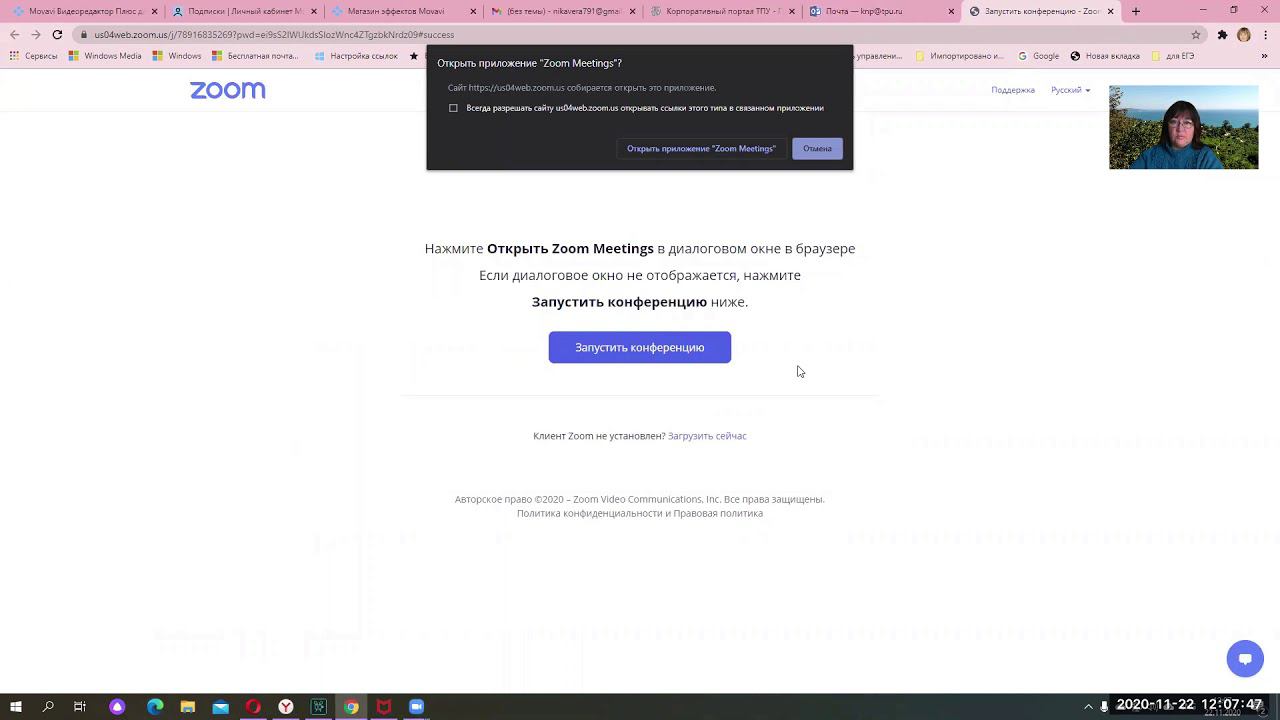Show hidden system tray icons

pos(1089,707)
